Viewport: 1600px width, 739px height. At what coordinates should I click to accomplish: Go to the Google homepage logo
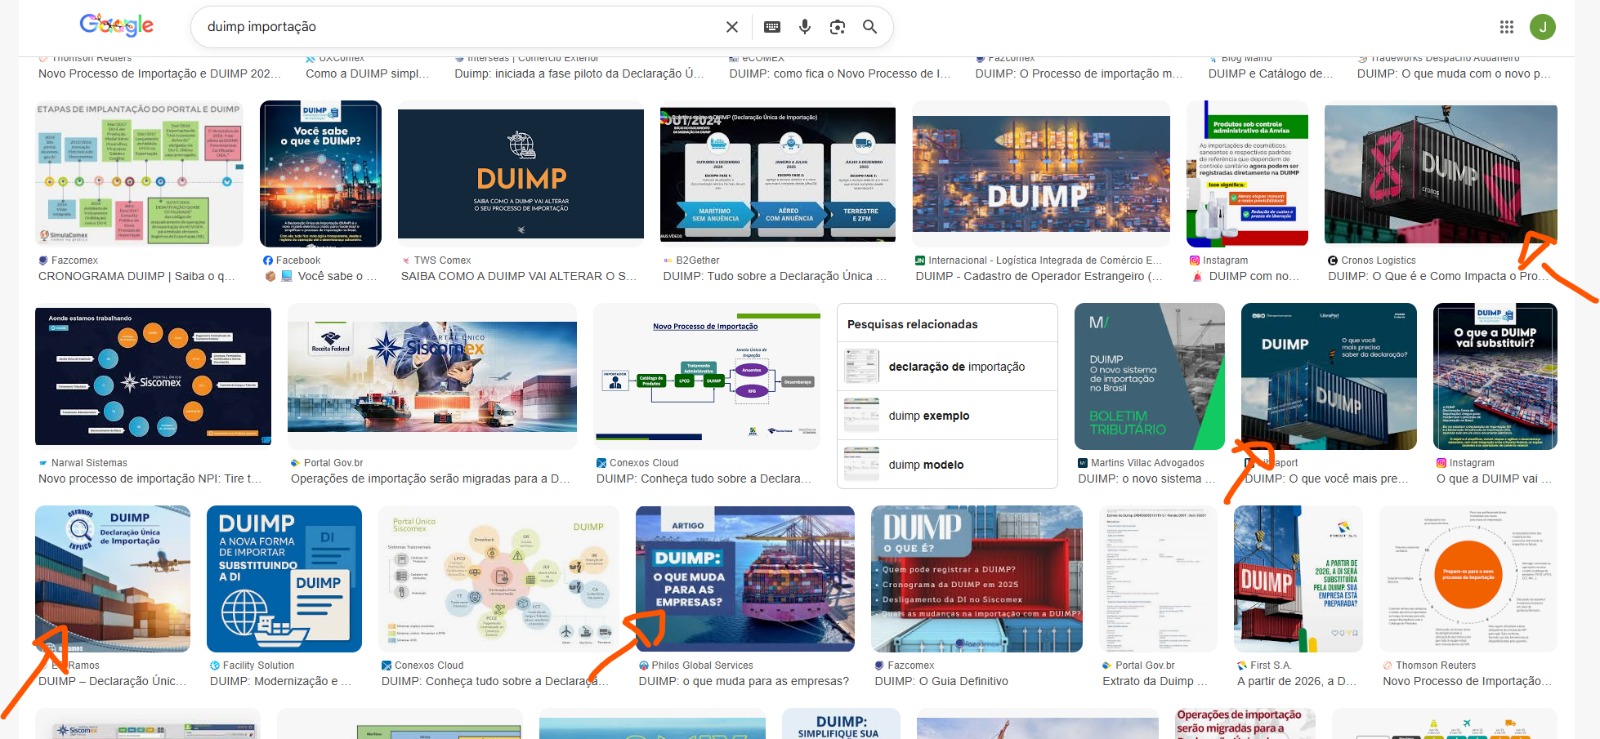tap(117, 25)
